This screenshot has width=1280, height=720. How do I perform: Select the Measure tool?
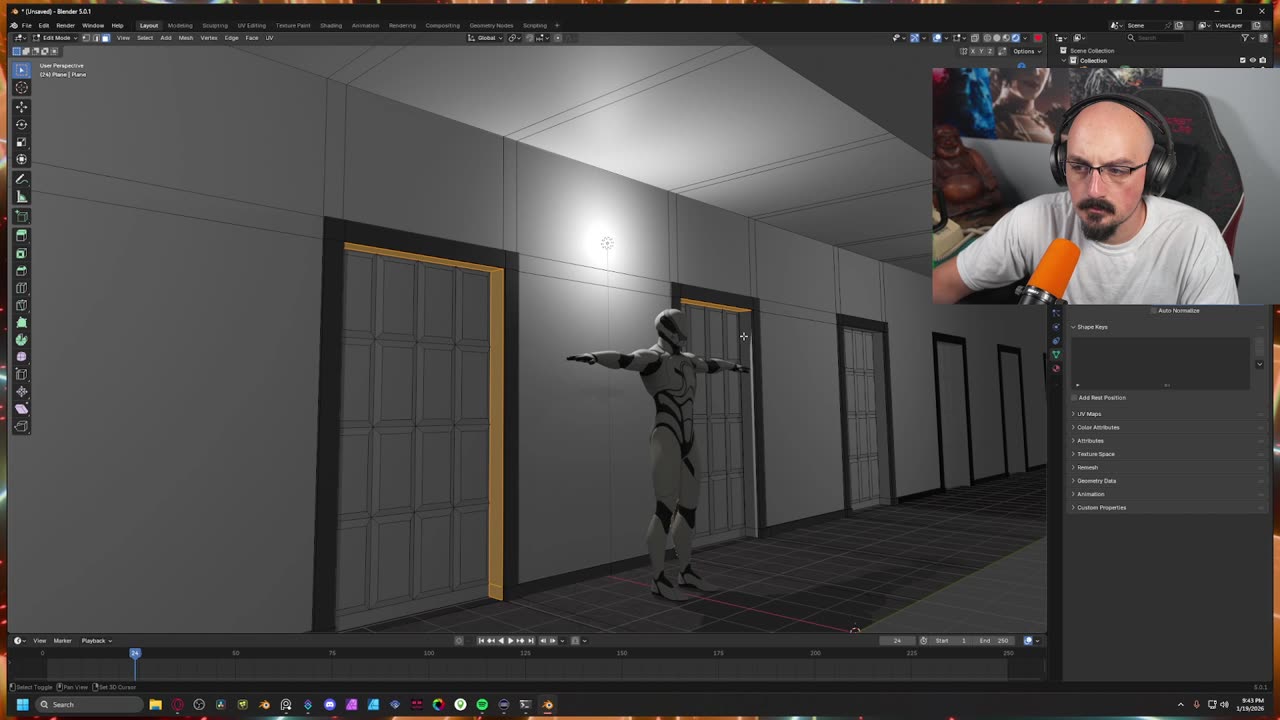pos(21,197)
